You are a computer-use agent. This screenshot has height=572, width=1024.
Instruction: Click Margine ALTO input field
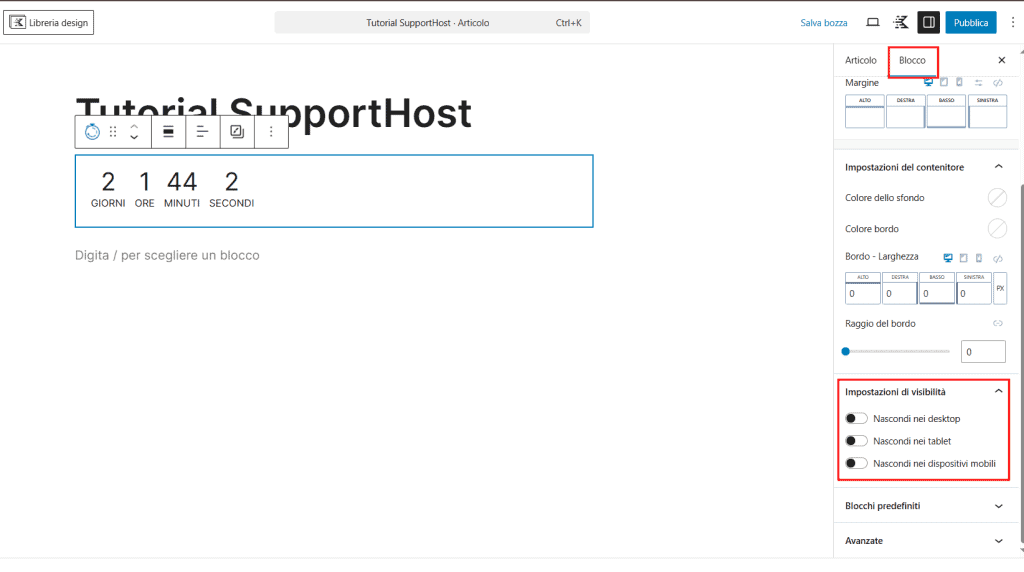pyautogui.click(x=865, y=116)
